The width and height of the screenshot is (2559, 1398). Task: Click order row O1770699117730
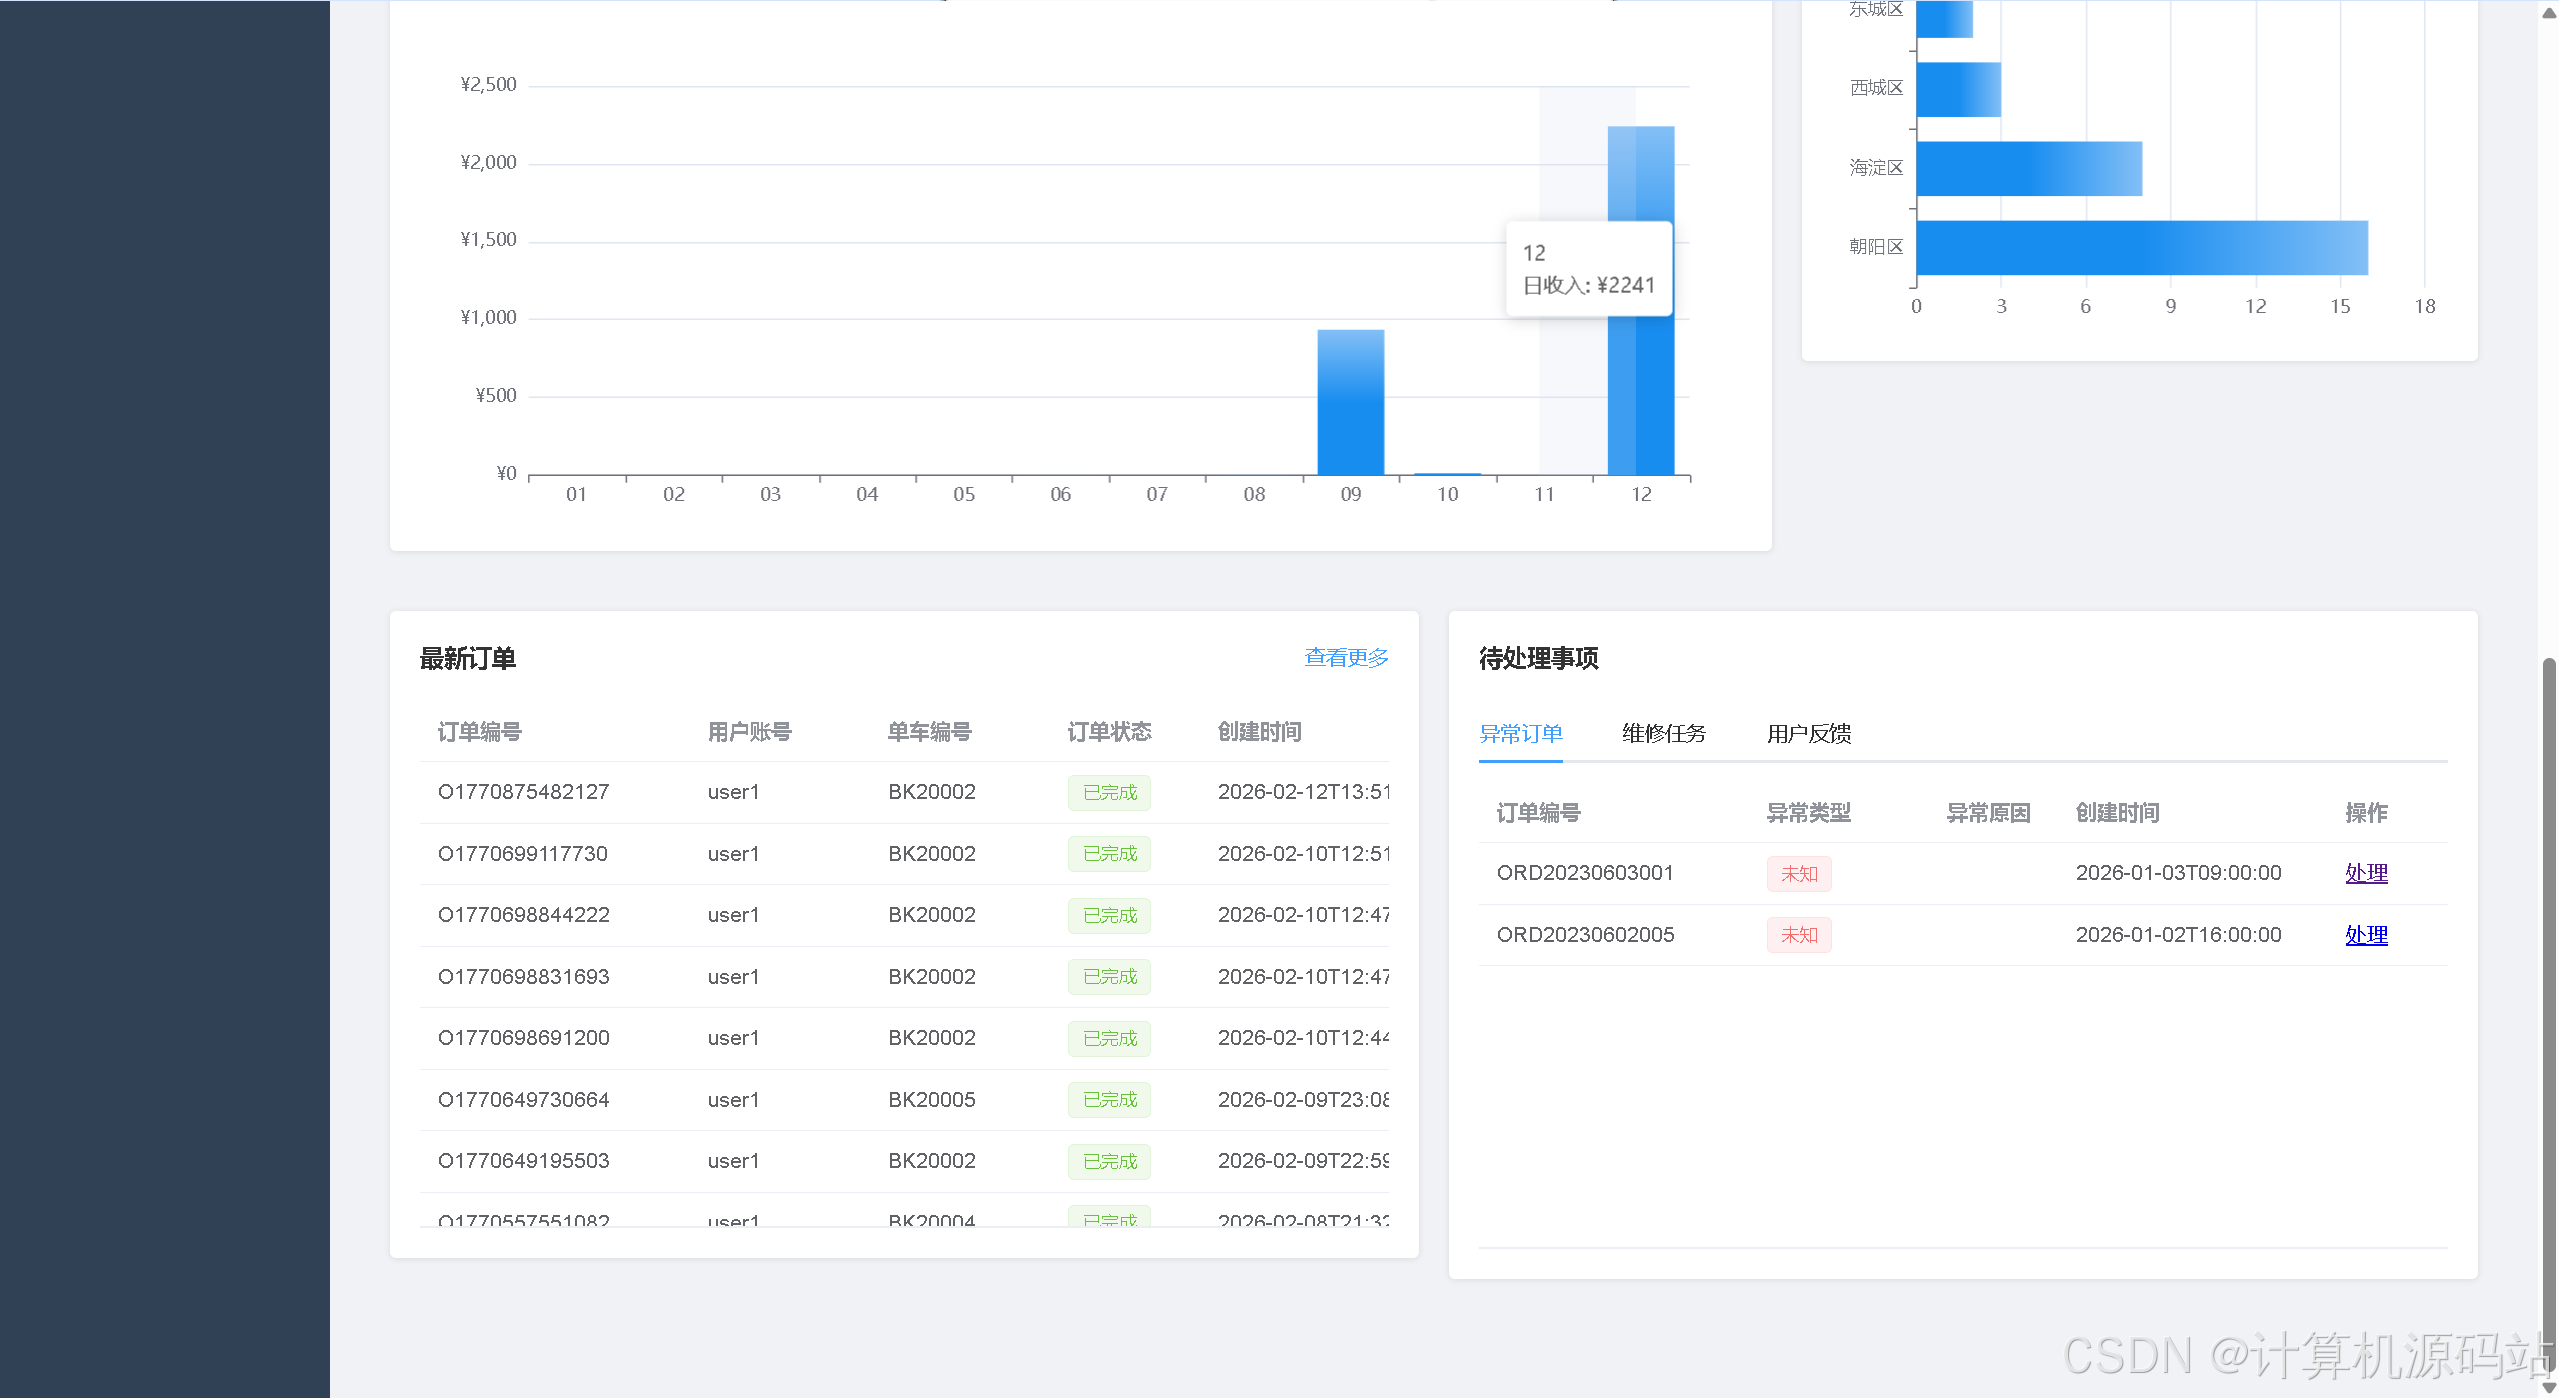(522, 854)
